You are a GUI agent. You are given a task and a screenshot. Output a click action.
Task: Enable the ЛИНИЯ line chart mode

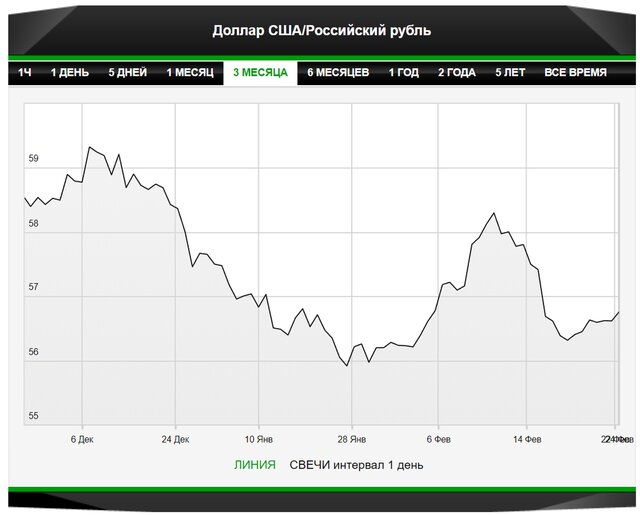click(x=254, y=465)
